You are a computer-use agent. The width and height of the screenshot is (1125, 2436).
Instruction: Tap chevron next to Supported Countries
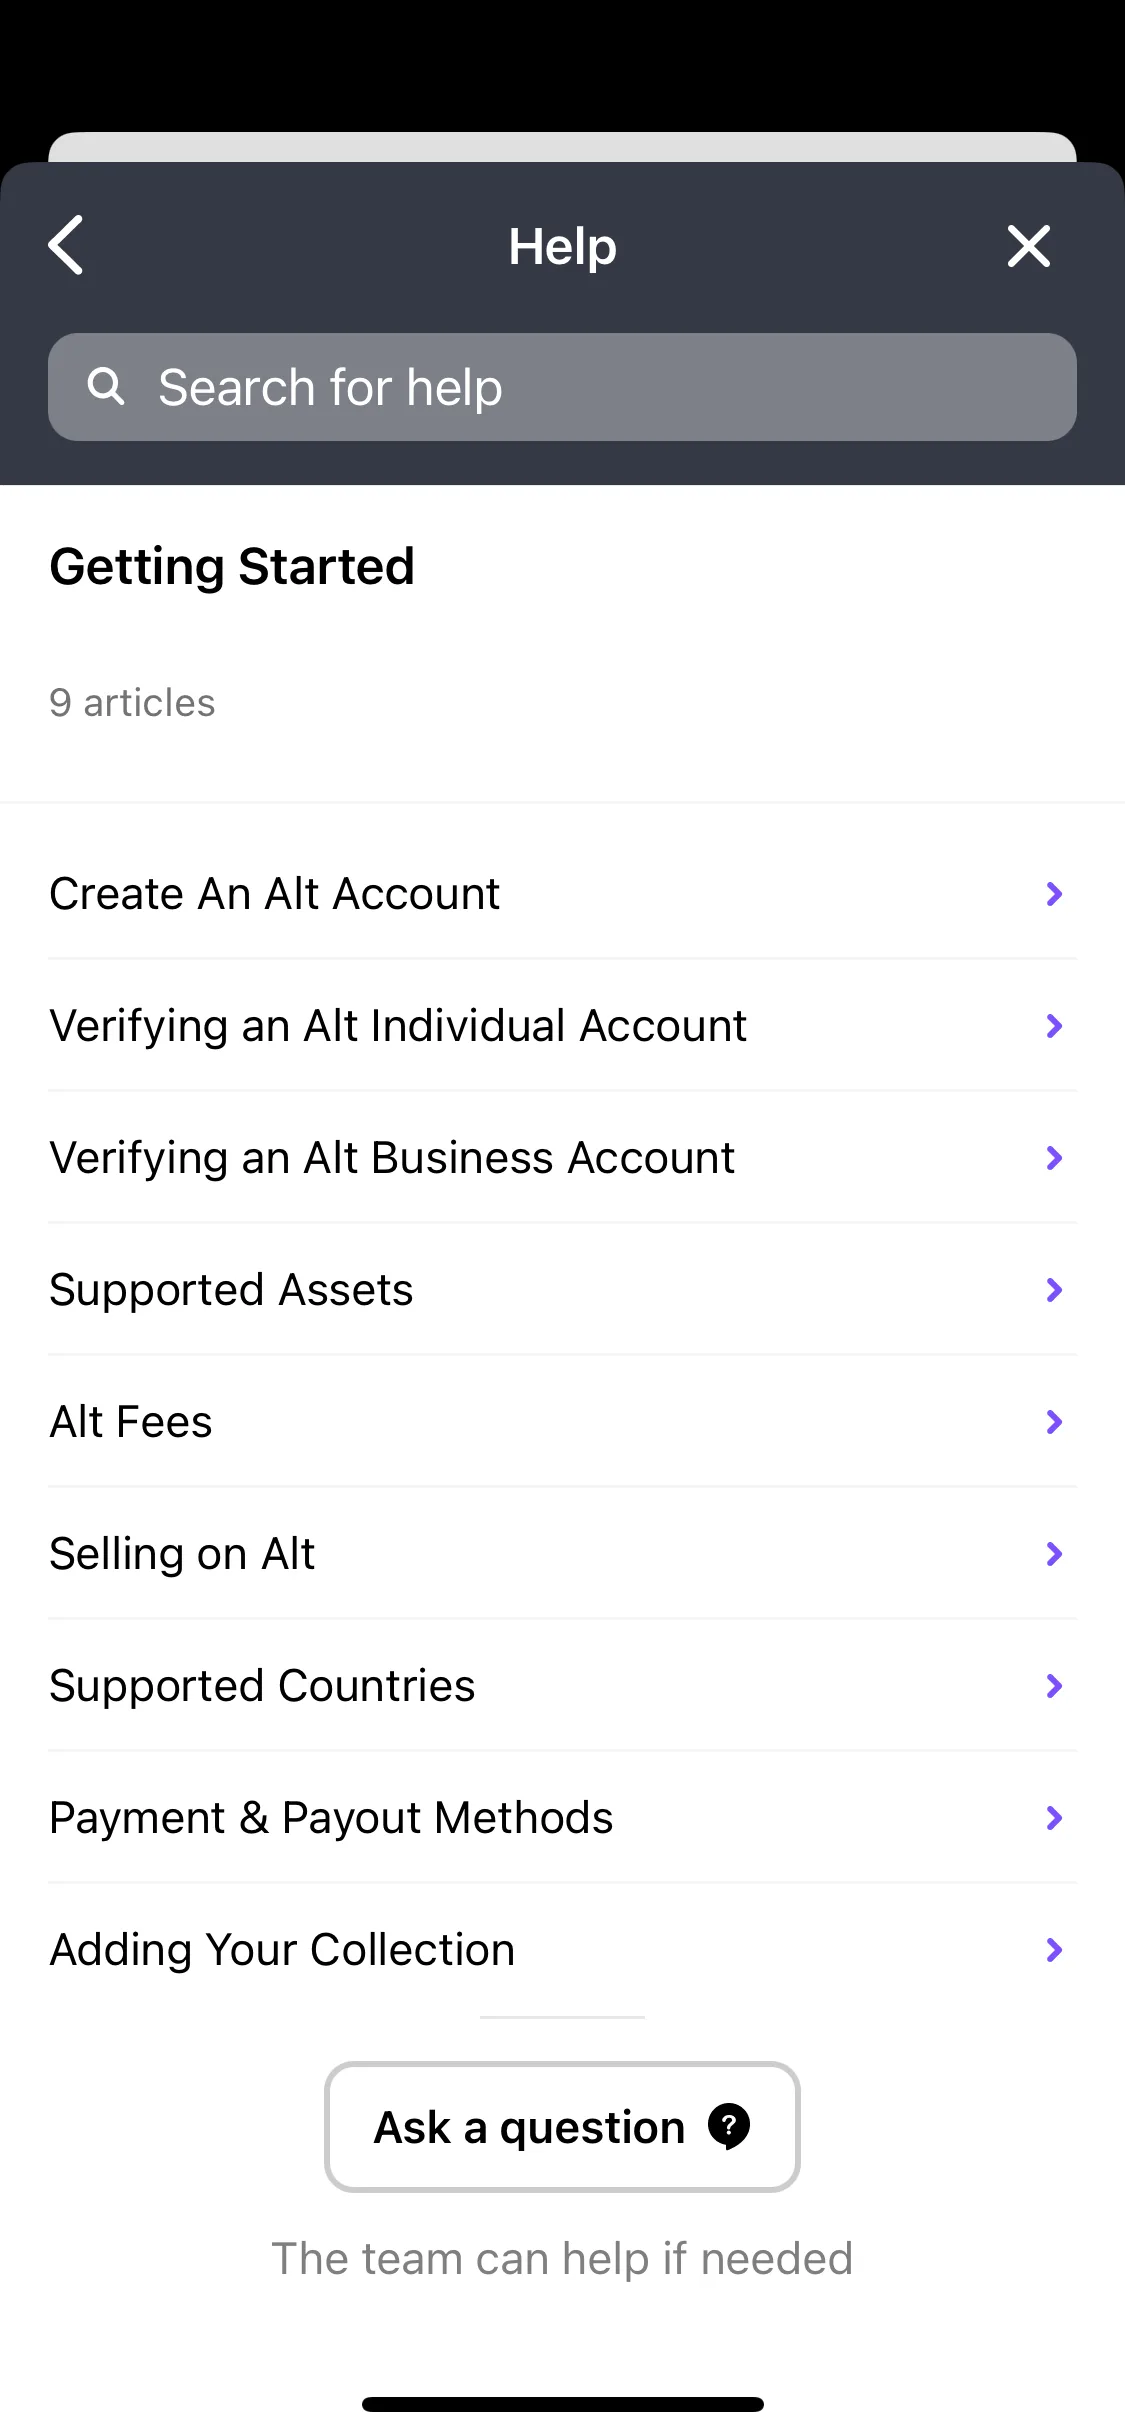click(1054, 1686)
